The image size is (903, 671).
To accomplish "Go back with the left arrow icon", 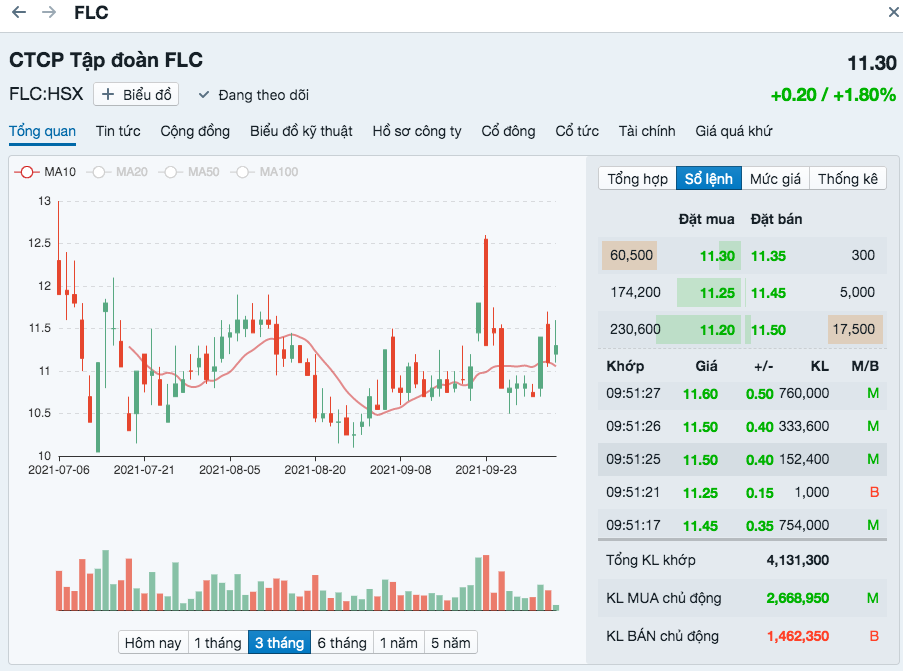I will 19,12.
